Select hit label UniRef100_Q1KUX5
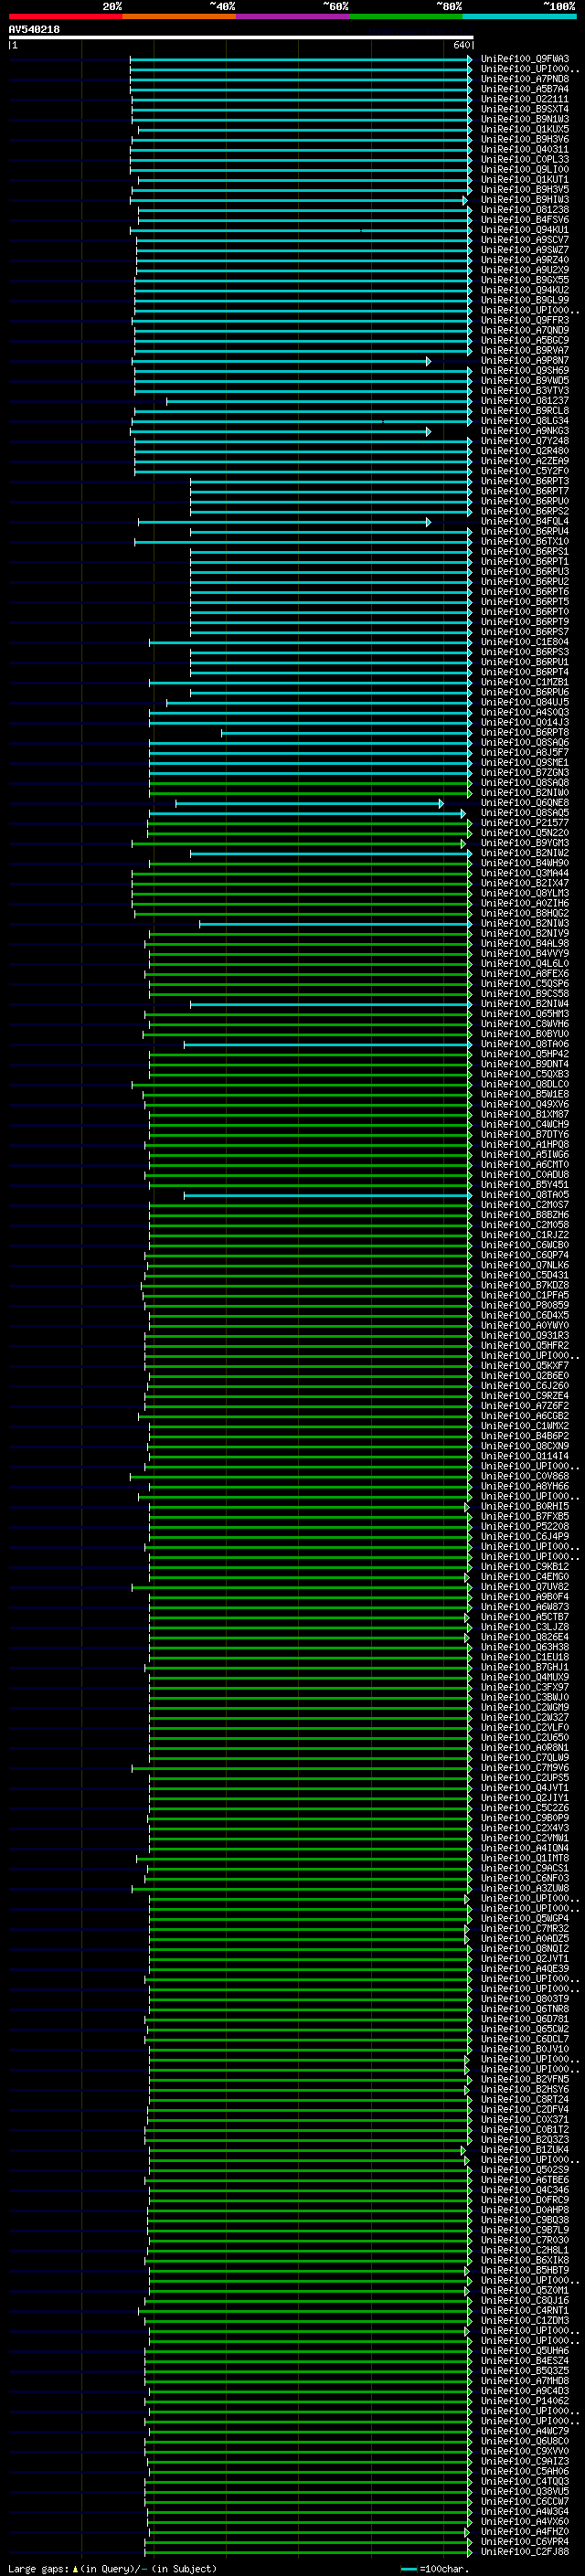The width and height of the screenshot is (585, 2576). point(524,129)
